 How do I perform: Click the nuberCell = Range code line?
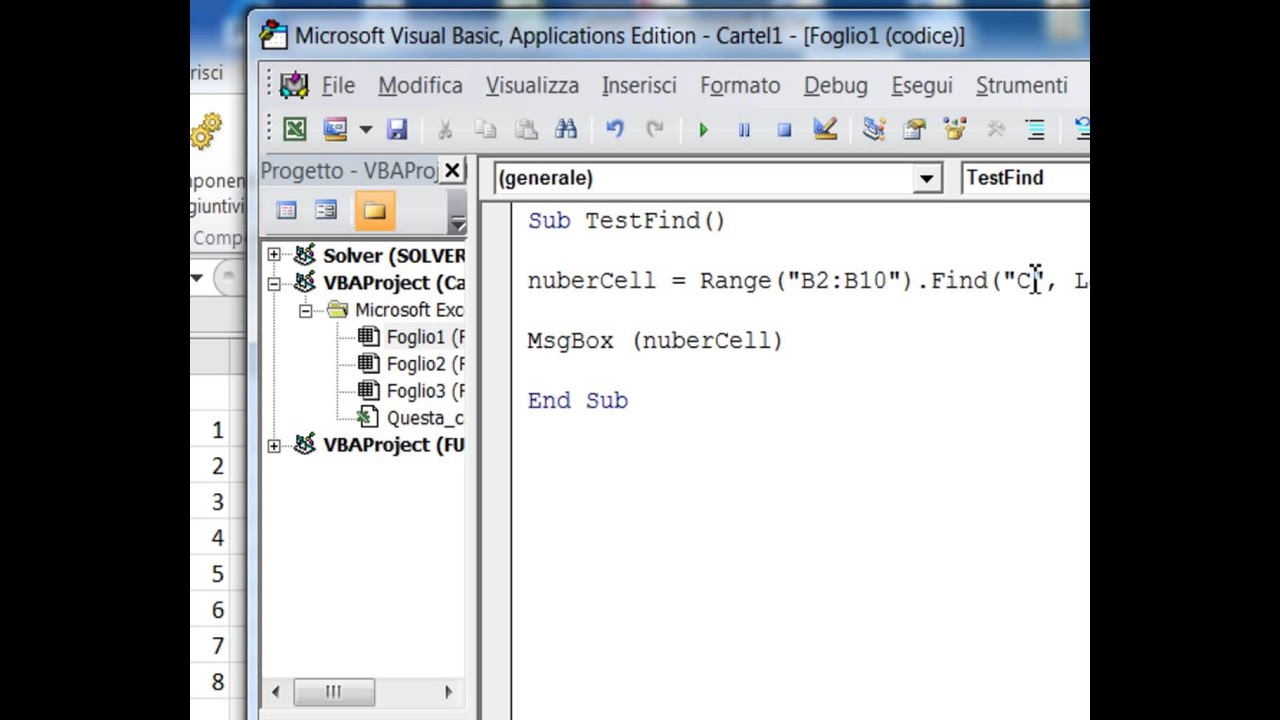(808, 281)
